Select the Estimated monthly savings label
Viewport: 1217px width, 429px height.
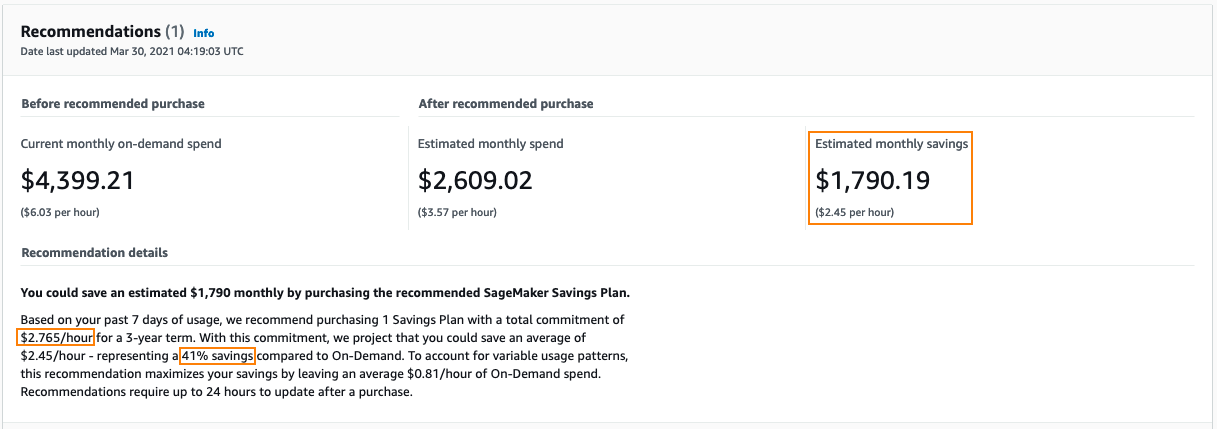click(891, 144)
